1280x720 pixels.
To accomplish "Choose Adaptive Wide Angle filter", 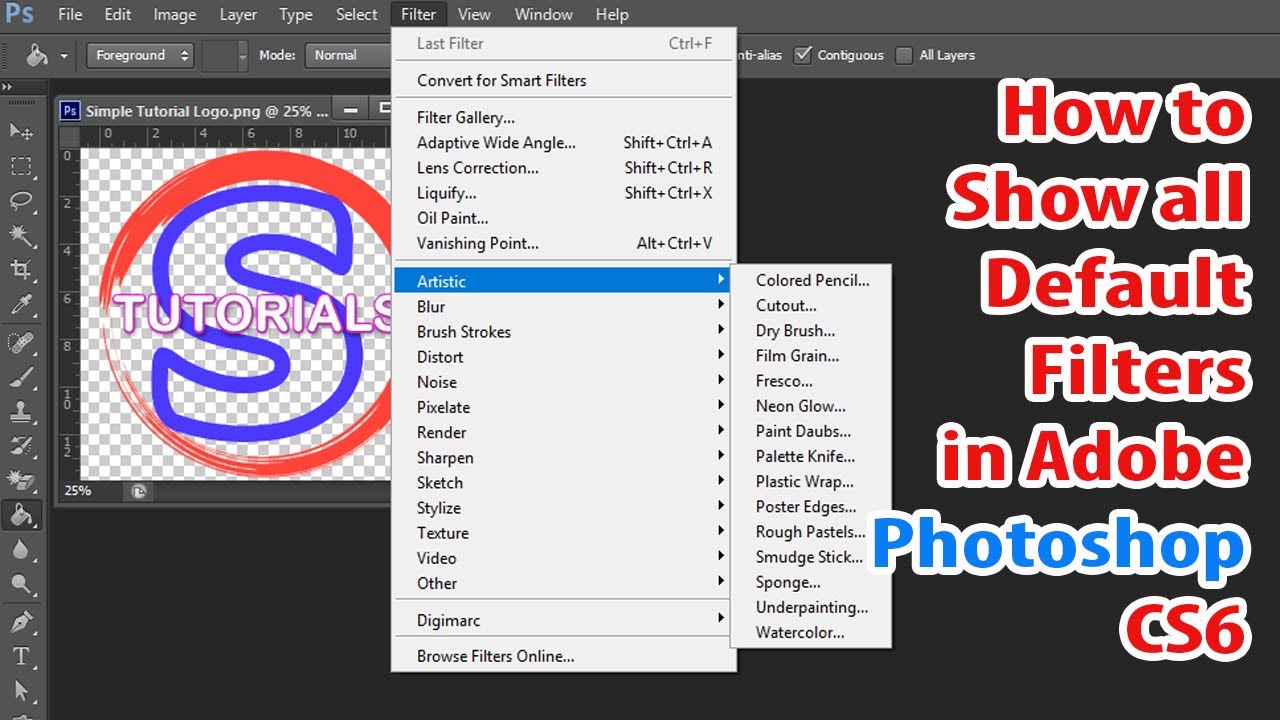I will click(x=564, y=143).
